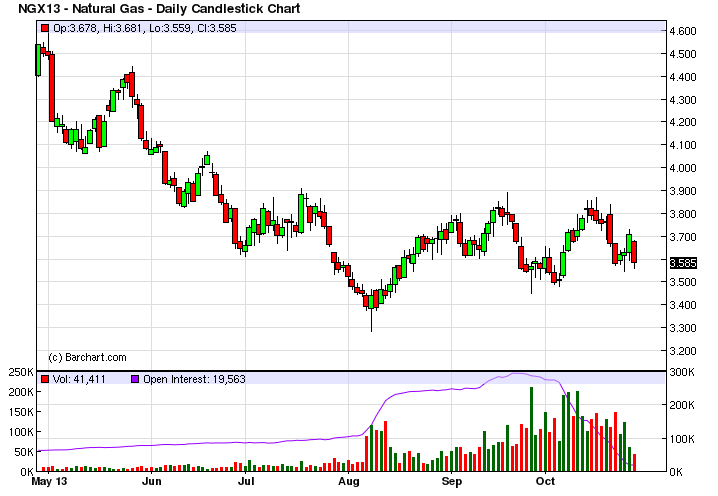Click the 100K left volume axis label

pos(21,432)
